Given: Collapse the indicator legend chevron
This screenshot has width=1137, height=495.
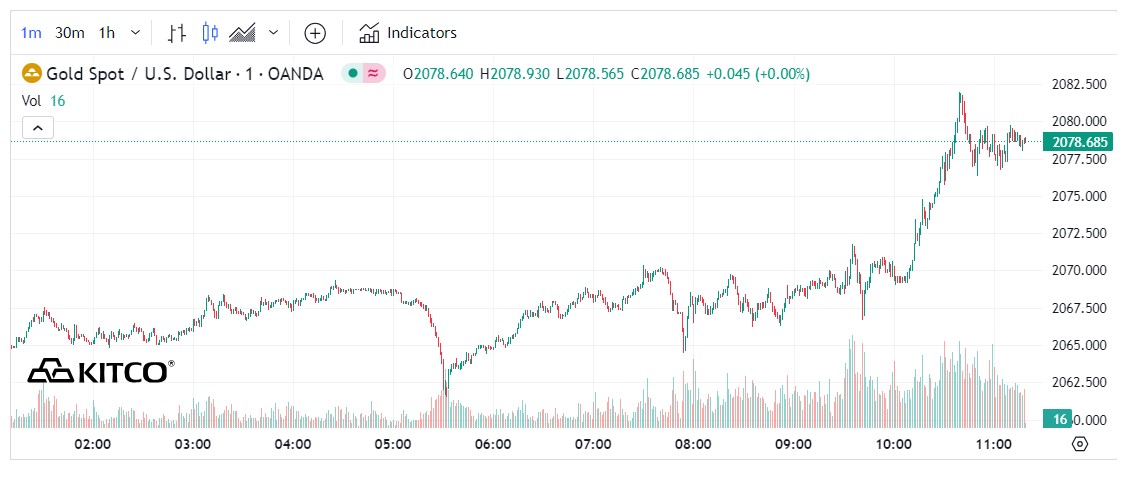Looking at the screenshot, I should click(37, 128).
